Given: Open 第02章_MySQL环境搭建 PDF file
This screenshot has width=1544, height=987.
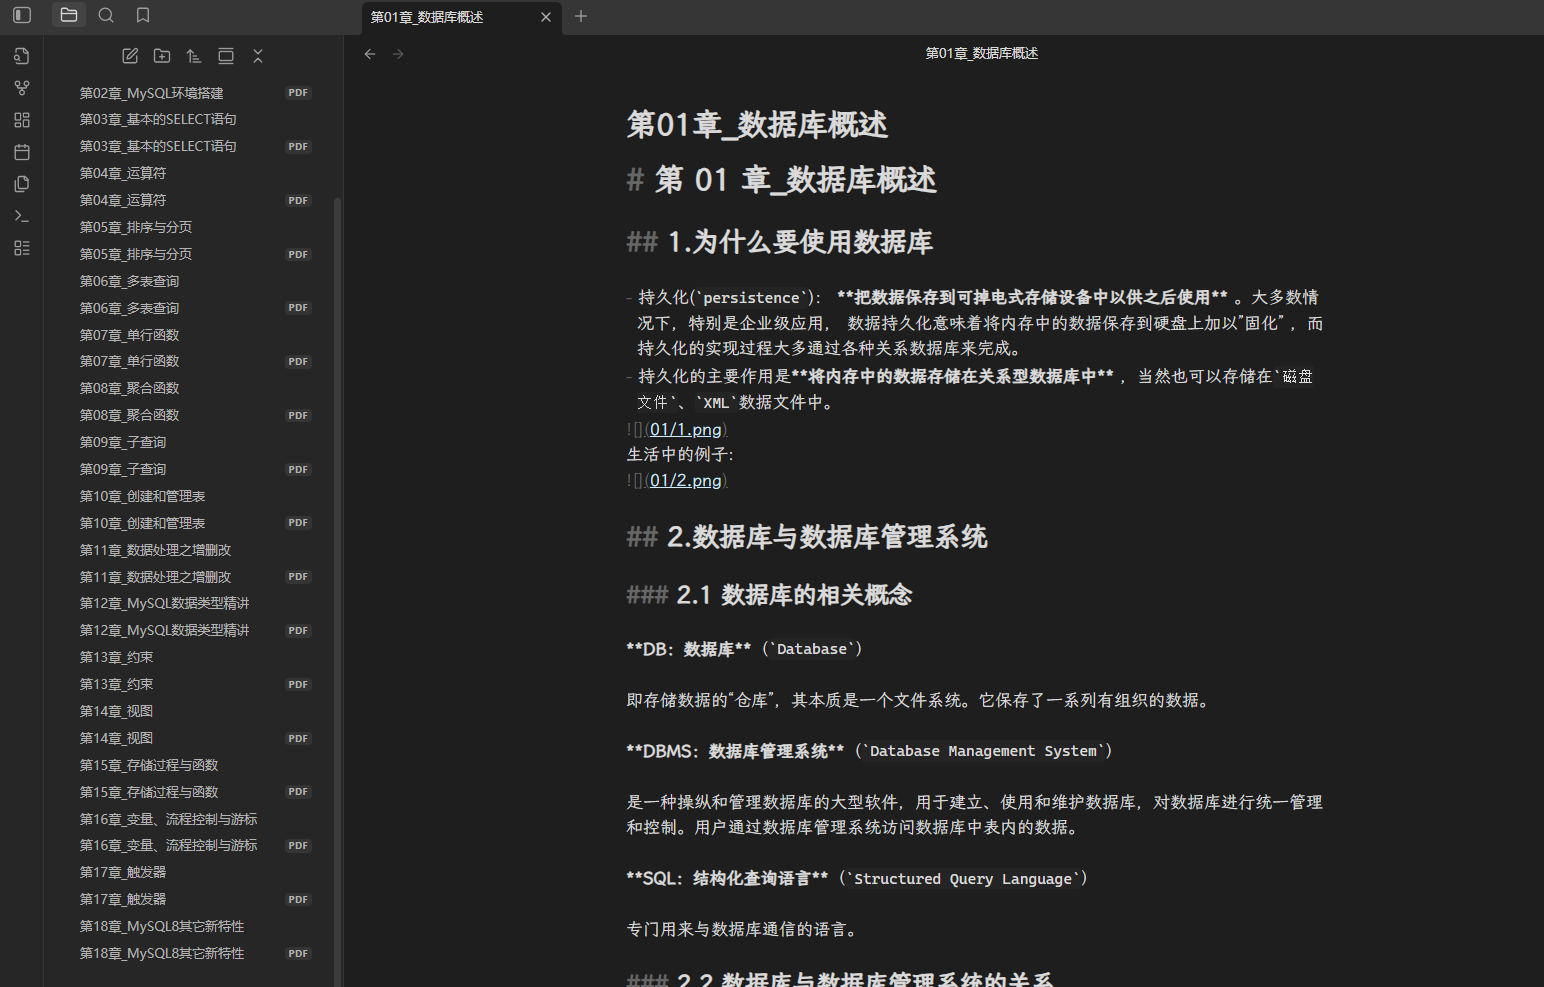Looking at the screenshot, I should pos(195,93).
